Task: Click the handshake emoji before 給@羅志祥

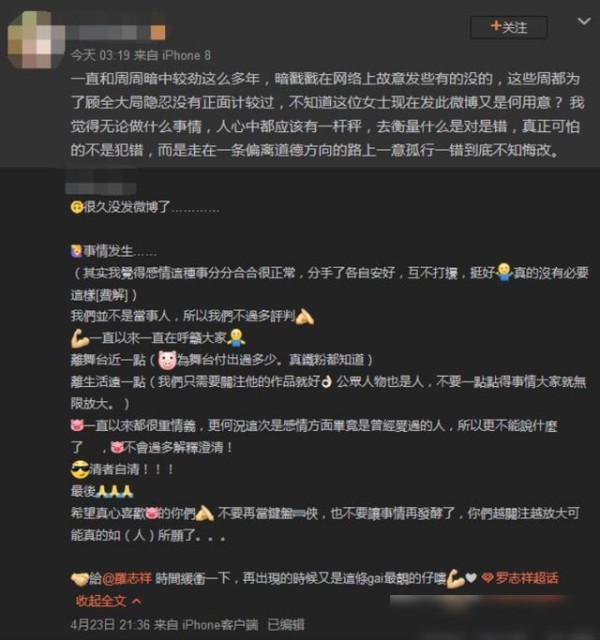Action: click(80, 578)
